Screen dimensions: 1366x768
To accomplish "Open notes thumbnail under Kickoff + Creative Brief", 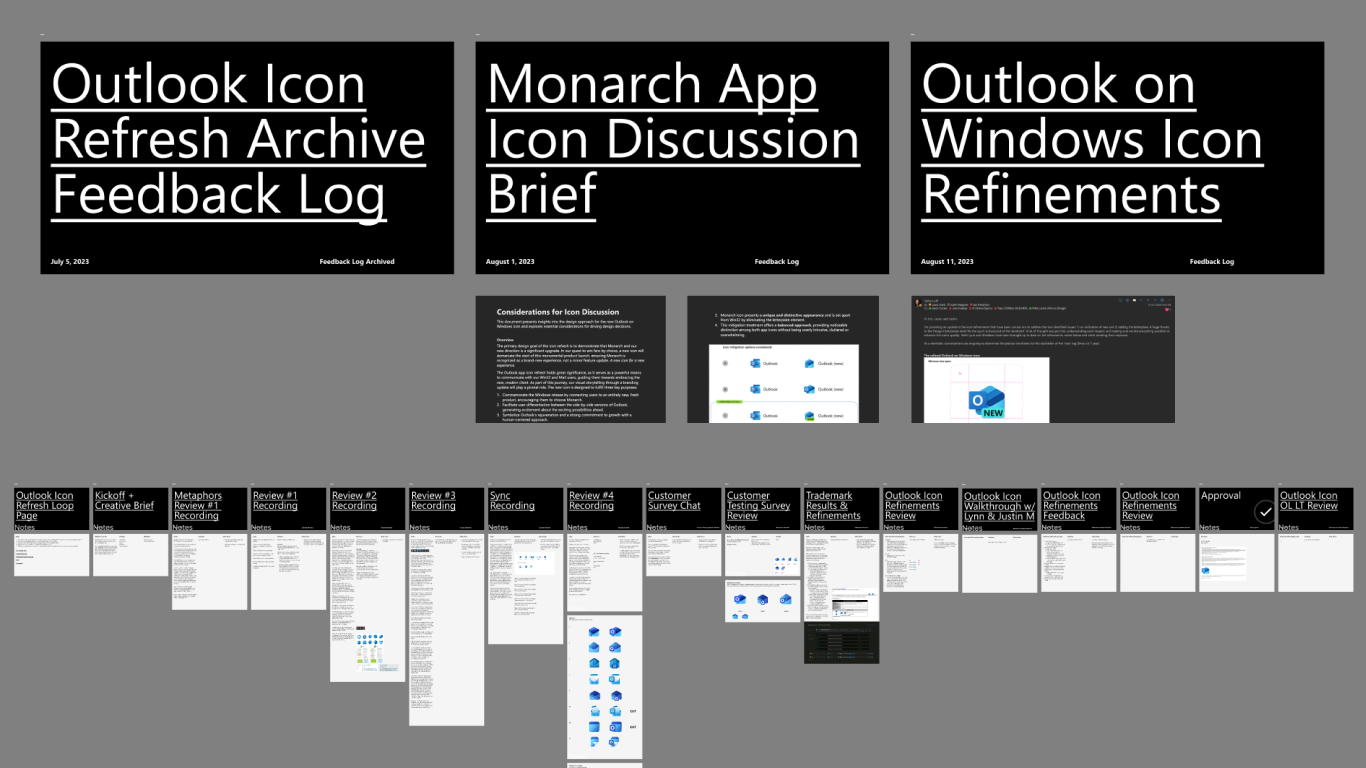I will coord(130,555).
